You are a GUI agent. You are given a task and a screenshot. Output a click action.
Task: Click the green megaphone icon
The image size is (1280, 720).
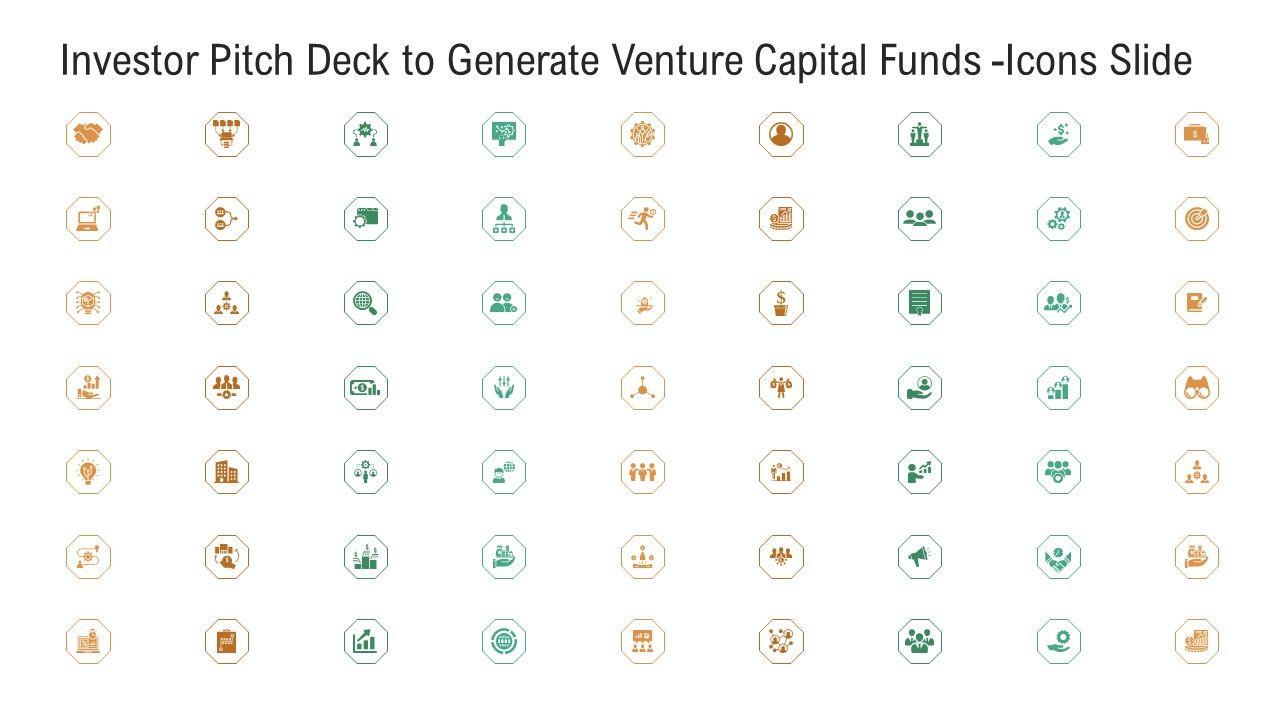point(920,556)
